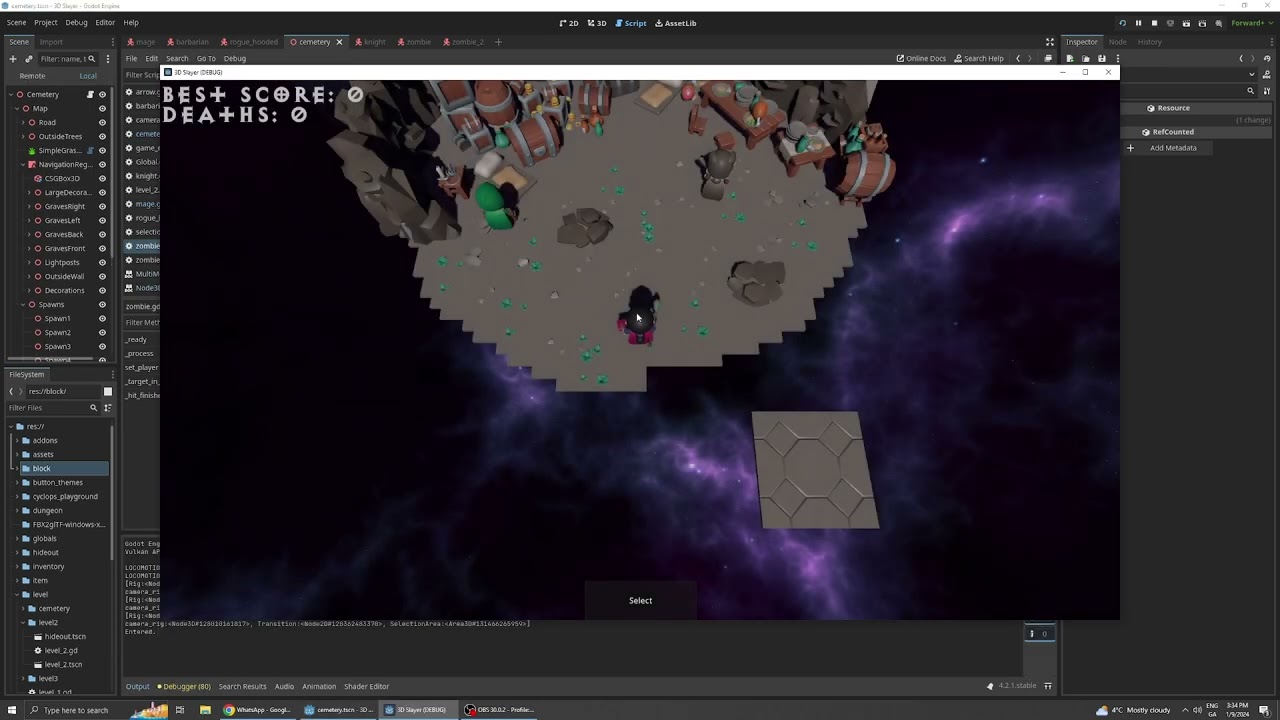Image resolution: width=1280 pixels, height=720 pixels.
Task: Switch to the Node tab
Action: click(1118, 42)
